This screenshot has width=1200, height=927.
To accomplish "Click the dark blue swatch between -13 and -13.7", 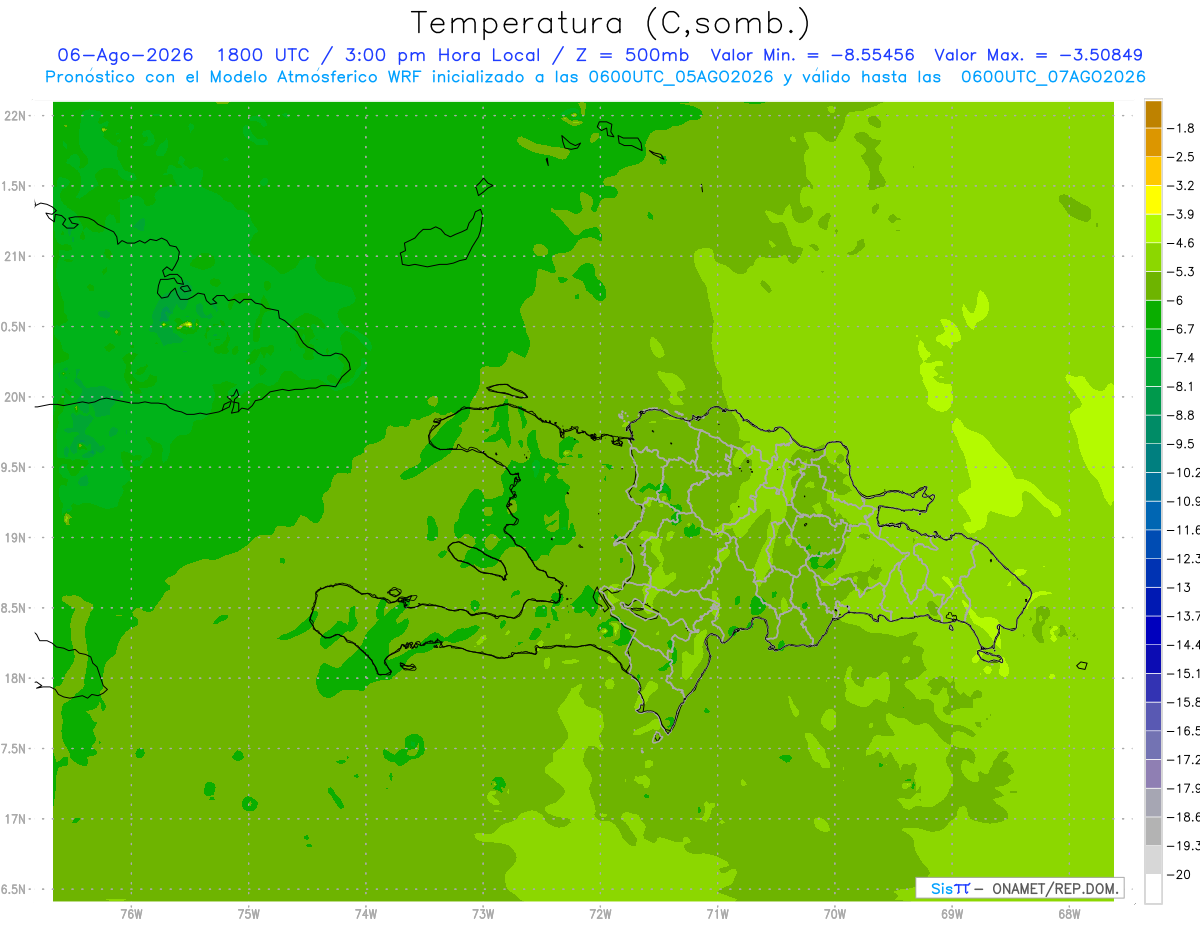I will (x=1153, y=601).
